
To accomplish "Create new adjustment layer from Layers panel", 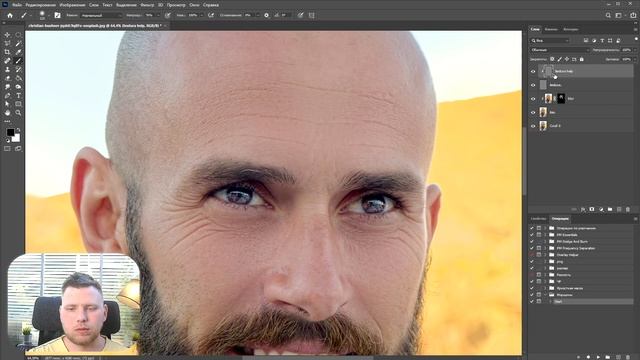I will point(601,209).
